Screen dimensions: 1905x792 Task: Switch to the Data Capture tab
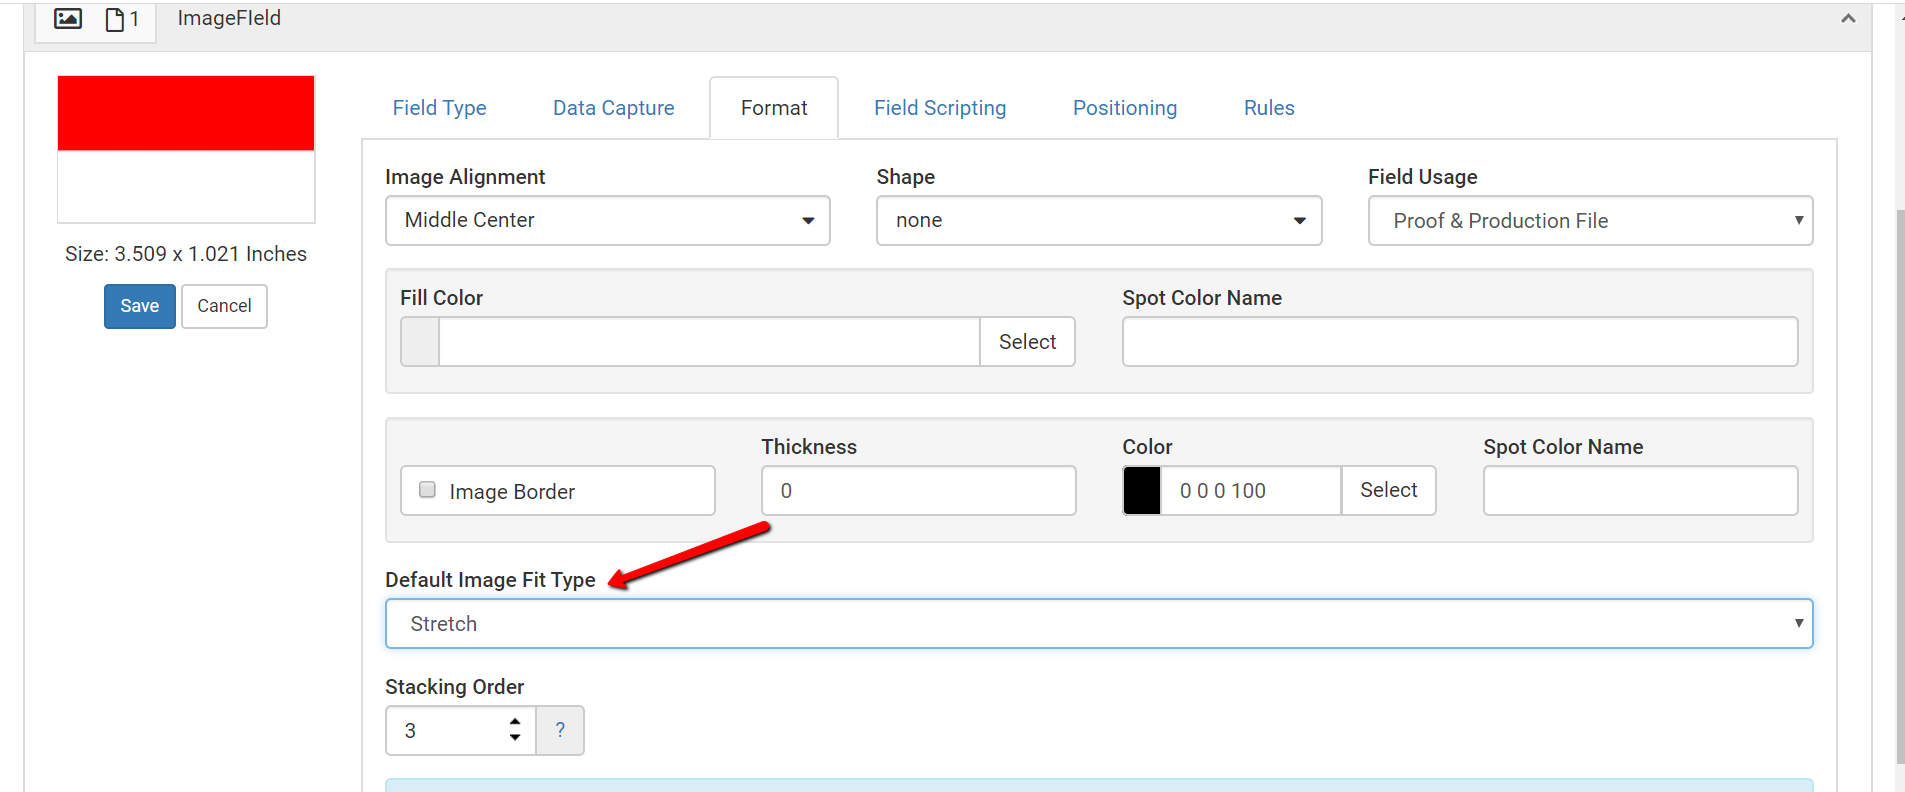(x=613, y=108)
